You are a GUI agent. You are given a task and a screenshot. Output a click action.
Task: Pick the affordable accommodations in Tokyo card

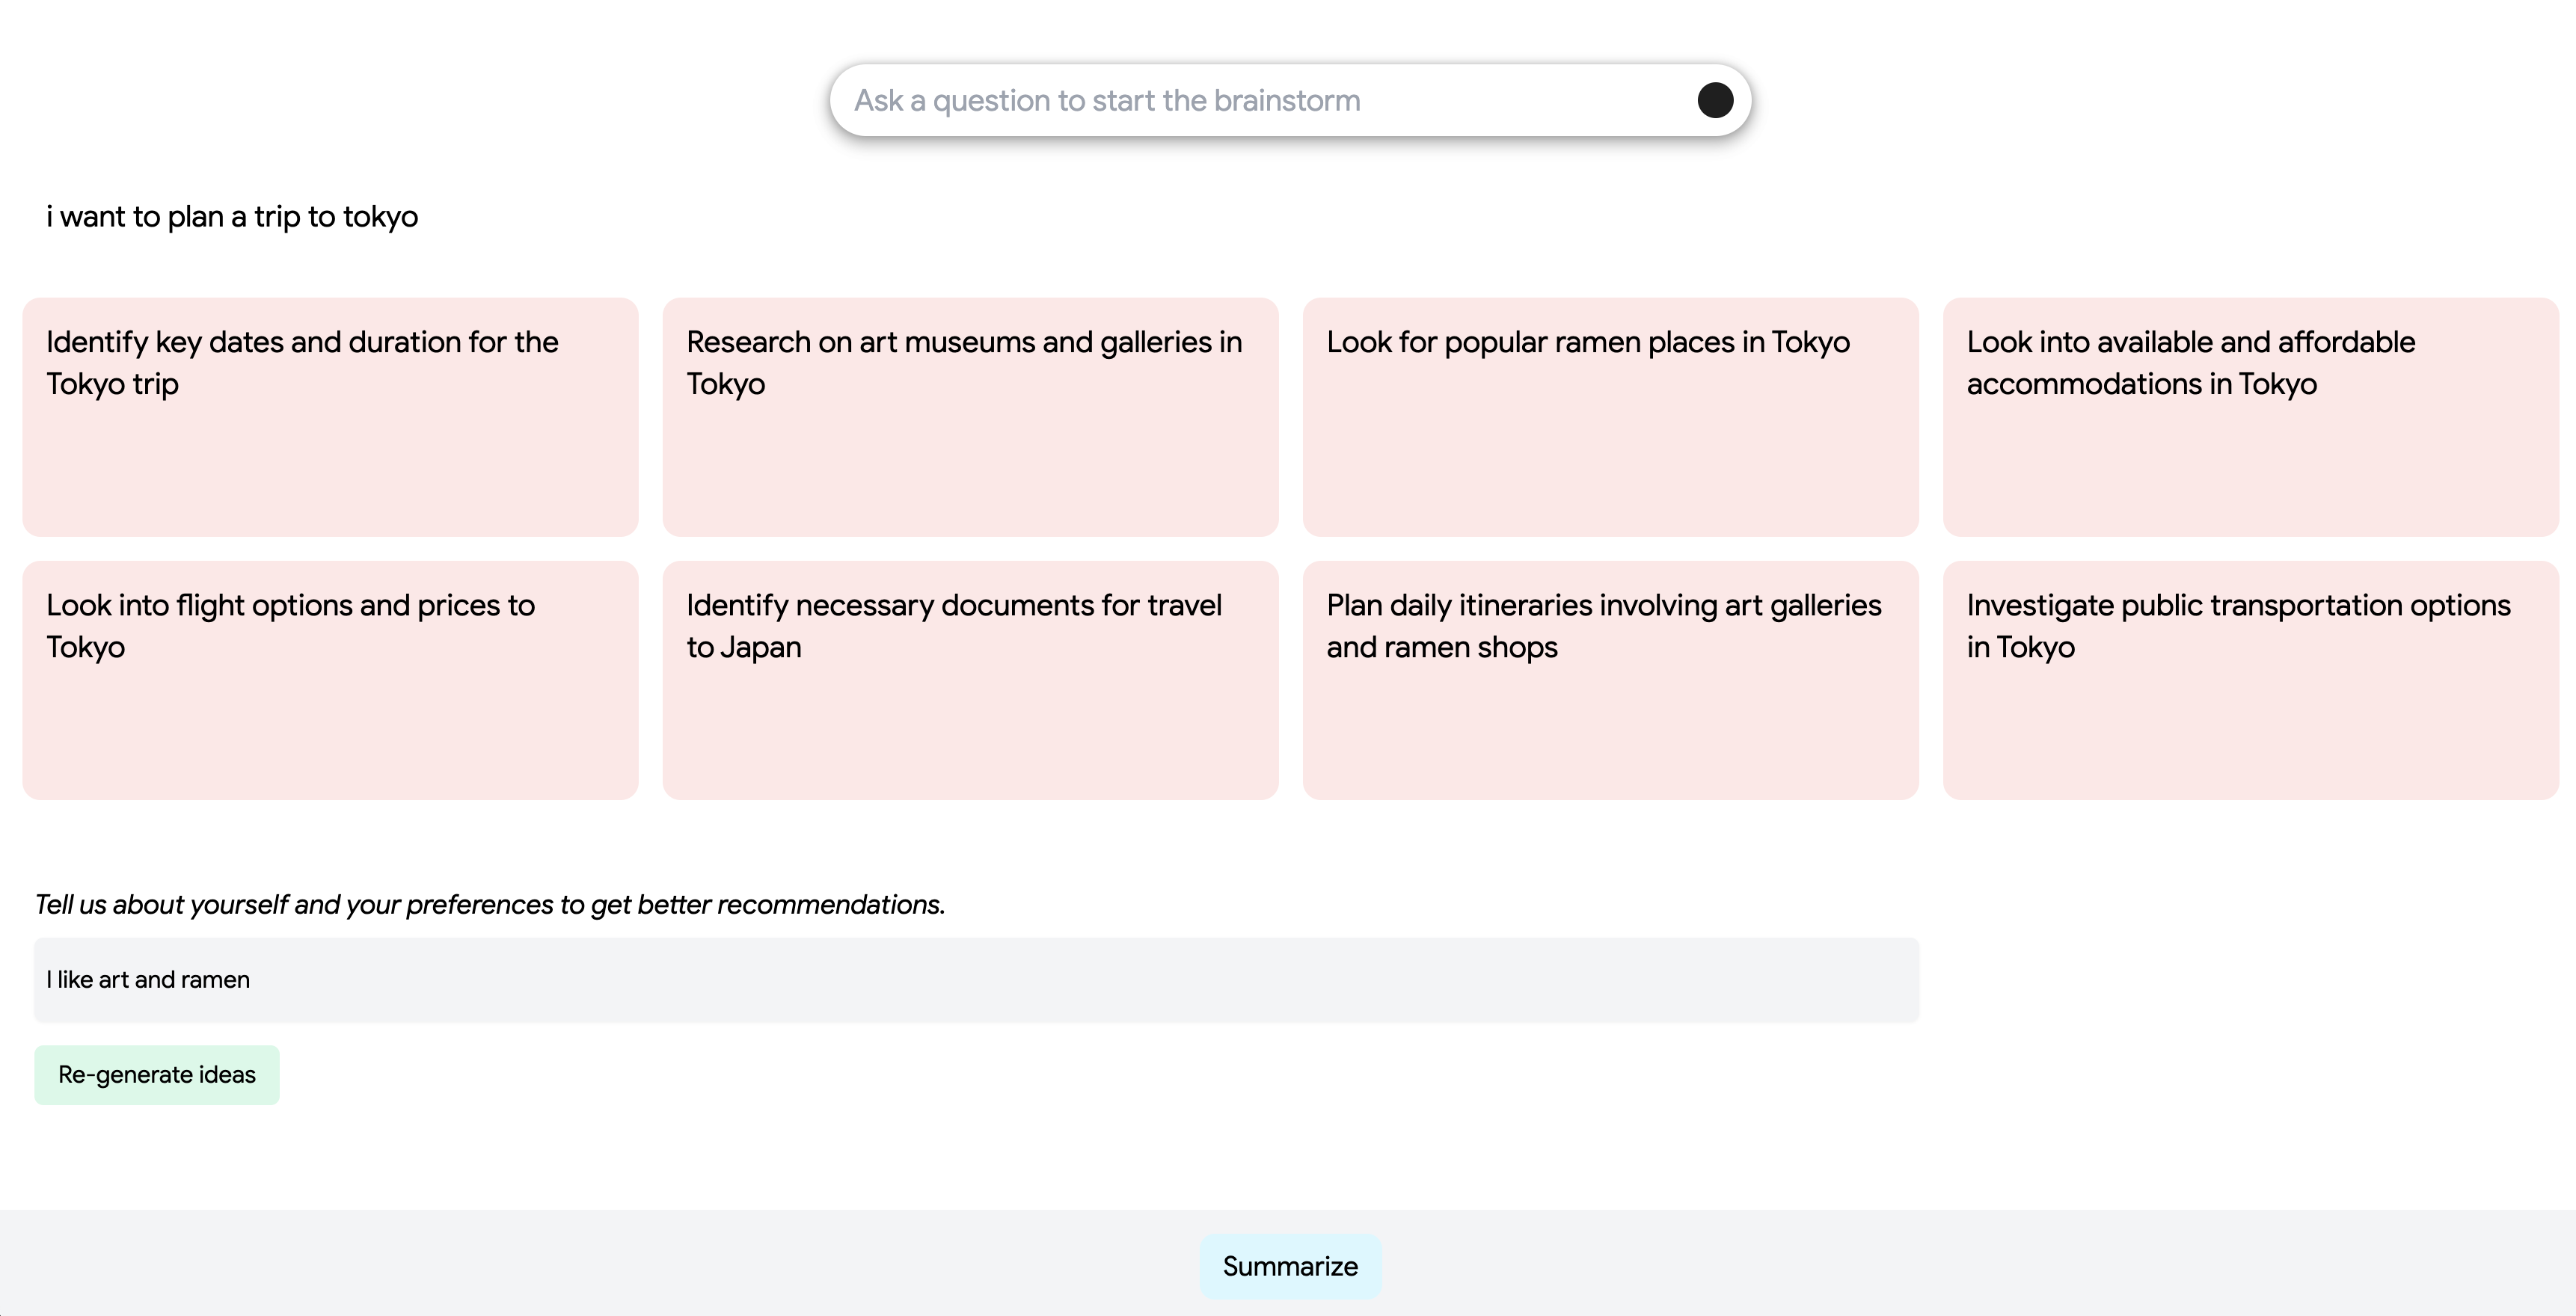click(2250, 416)
